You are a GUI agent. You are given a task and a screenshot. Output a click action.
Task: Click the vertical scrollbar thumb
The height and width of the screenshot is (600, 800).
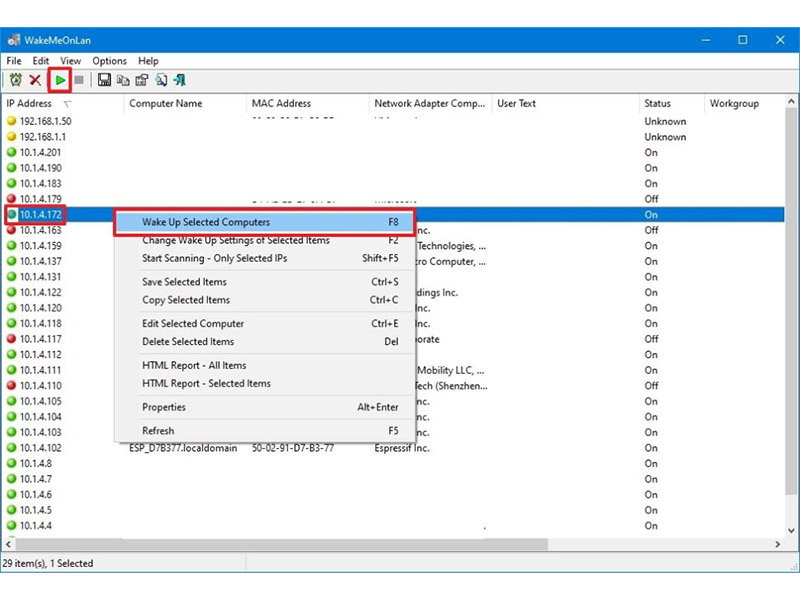(x=791, y=301)
